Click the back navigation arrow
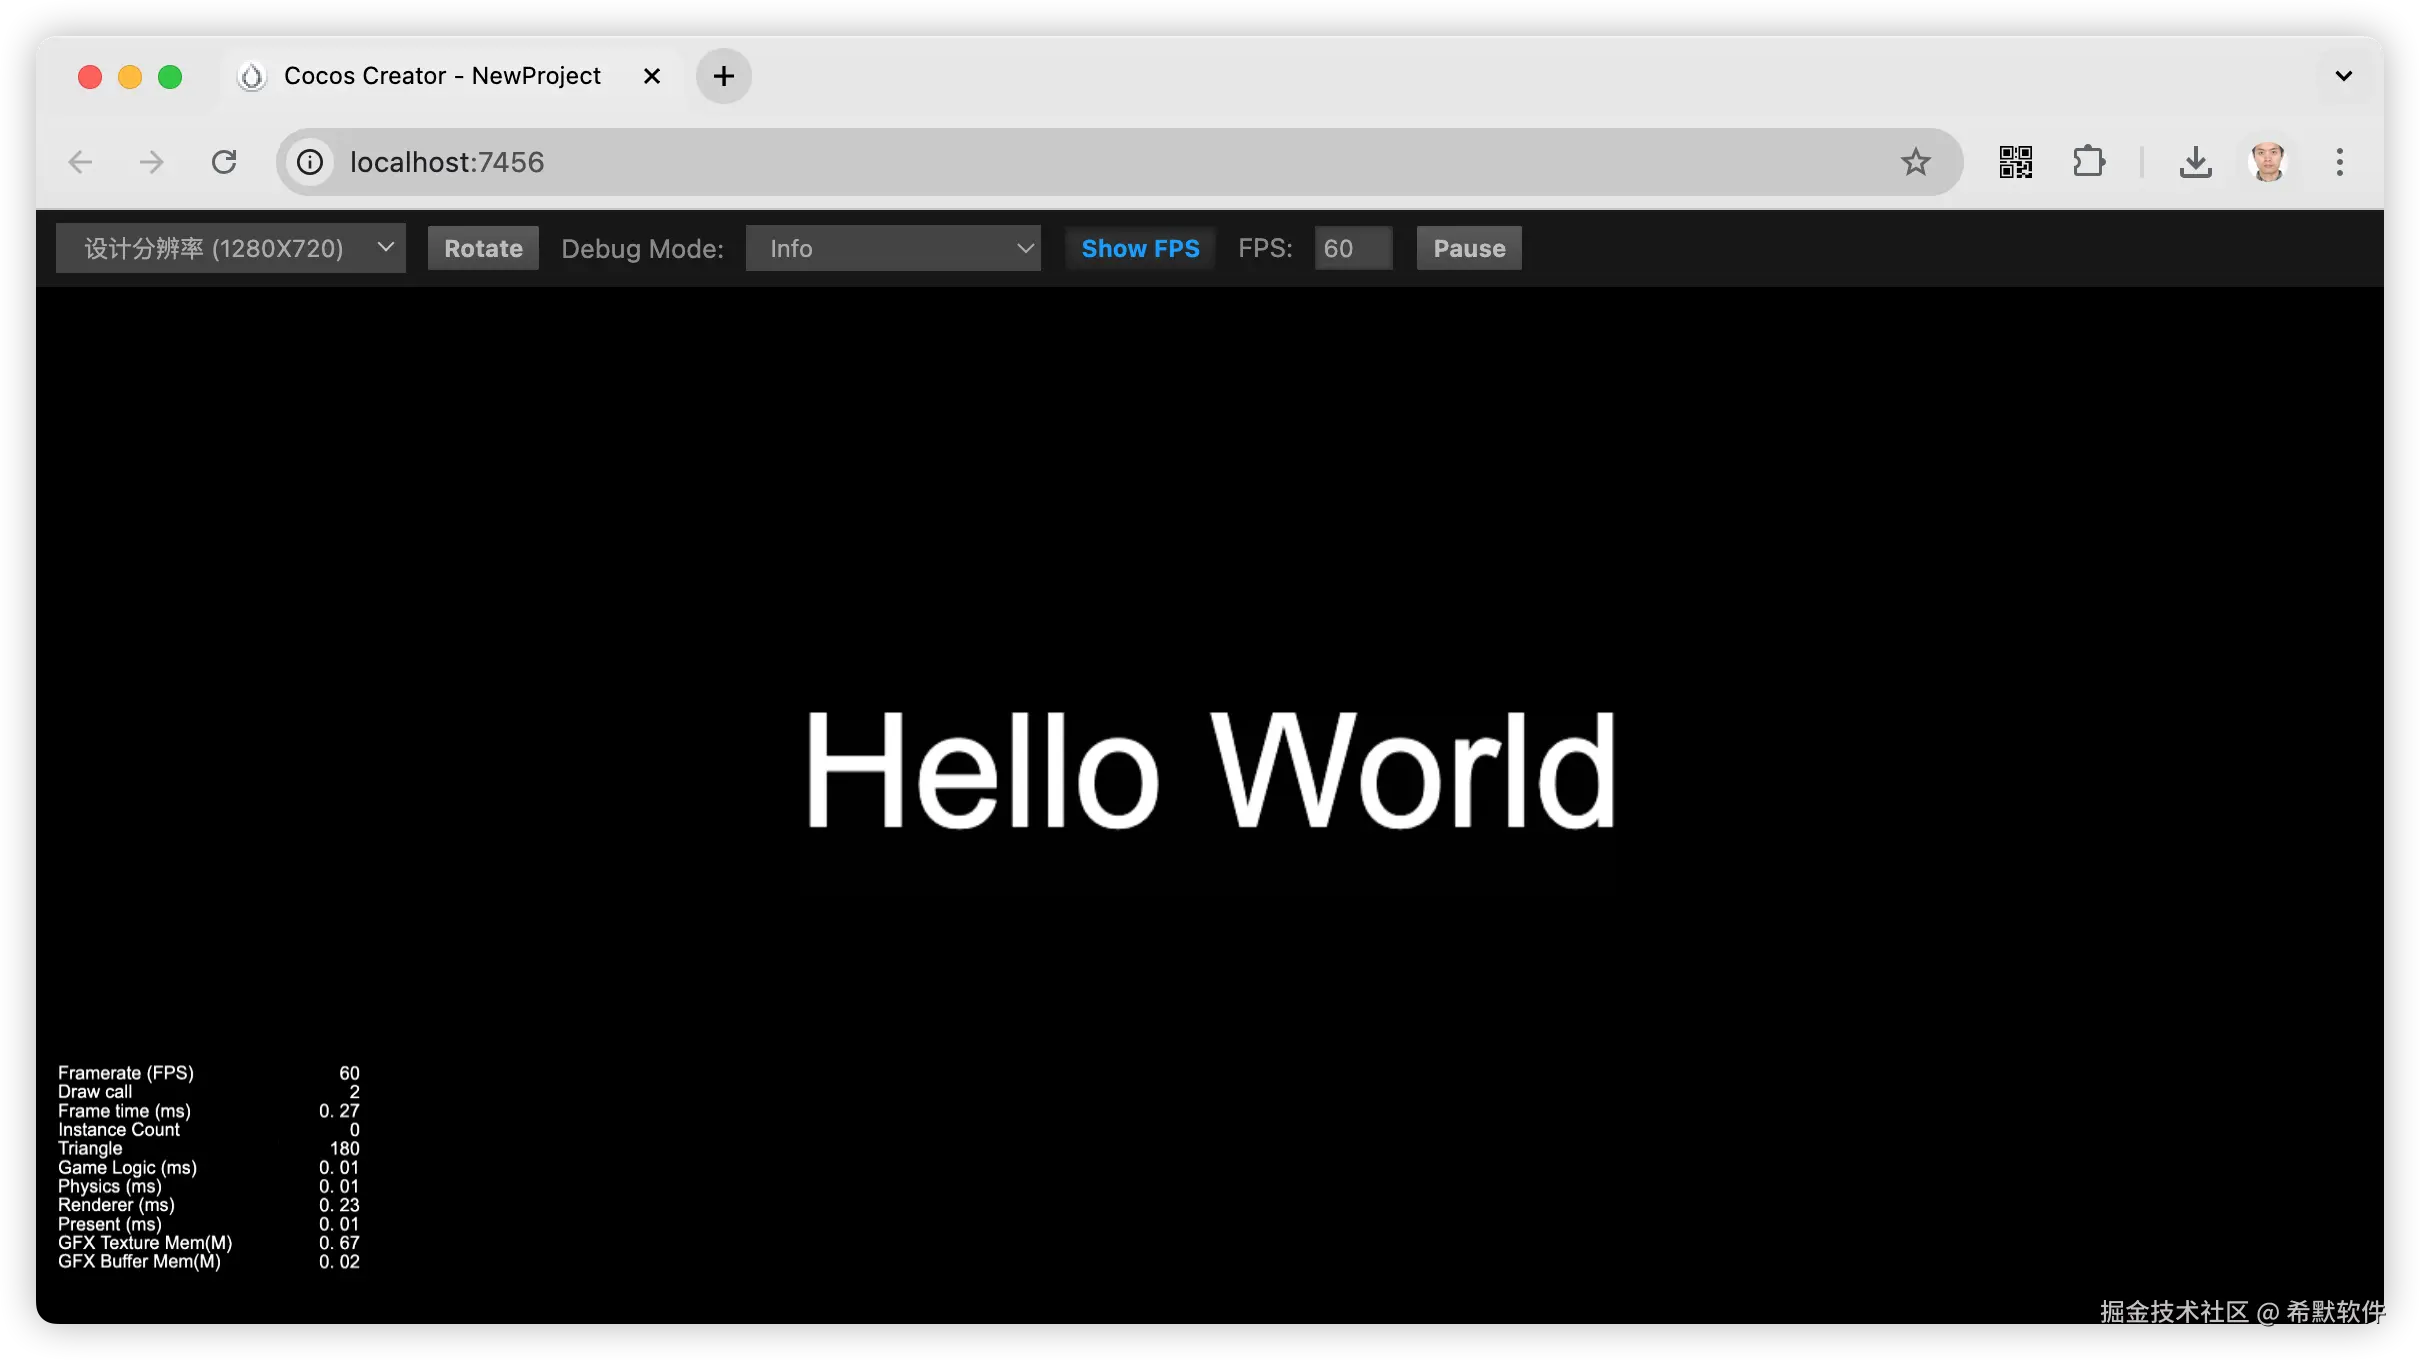The height and width of the screenshot is (1360, 2420). pyautogui.click(x=80, y=162)
